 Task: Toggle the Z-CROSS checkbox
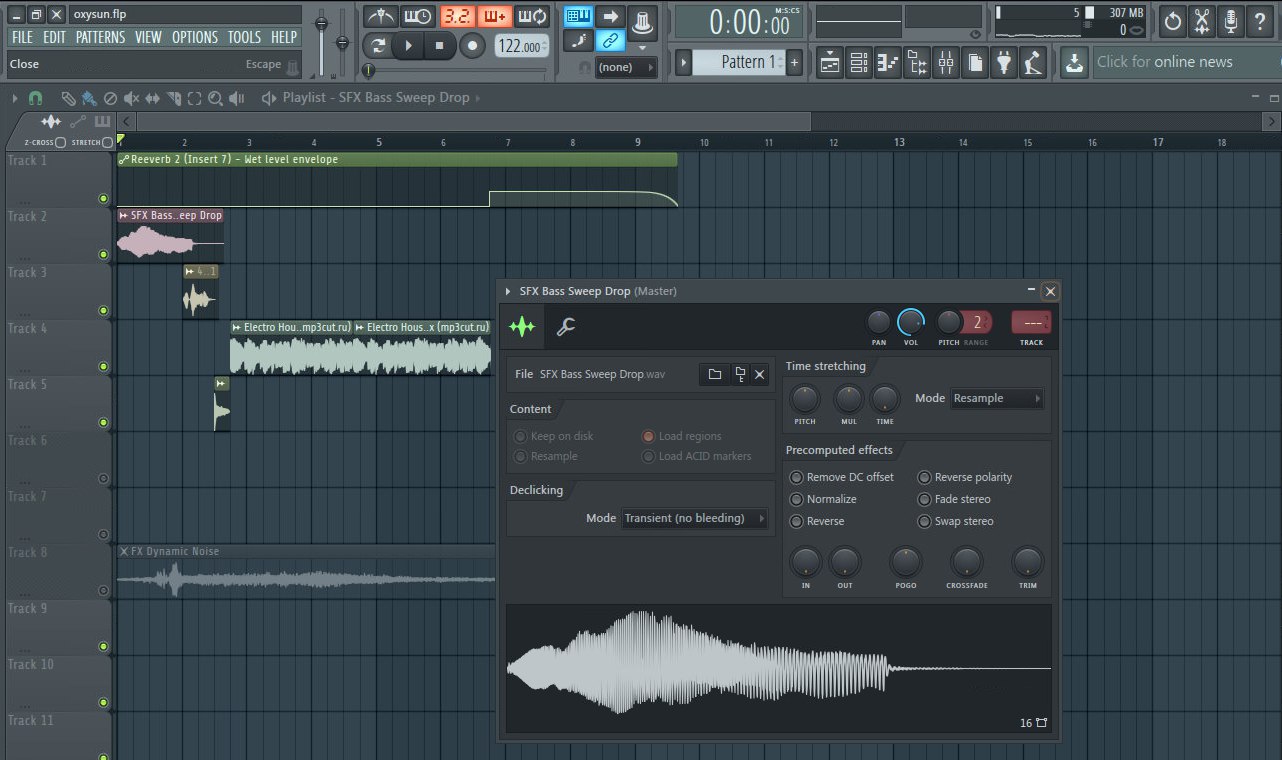(61, 143)
